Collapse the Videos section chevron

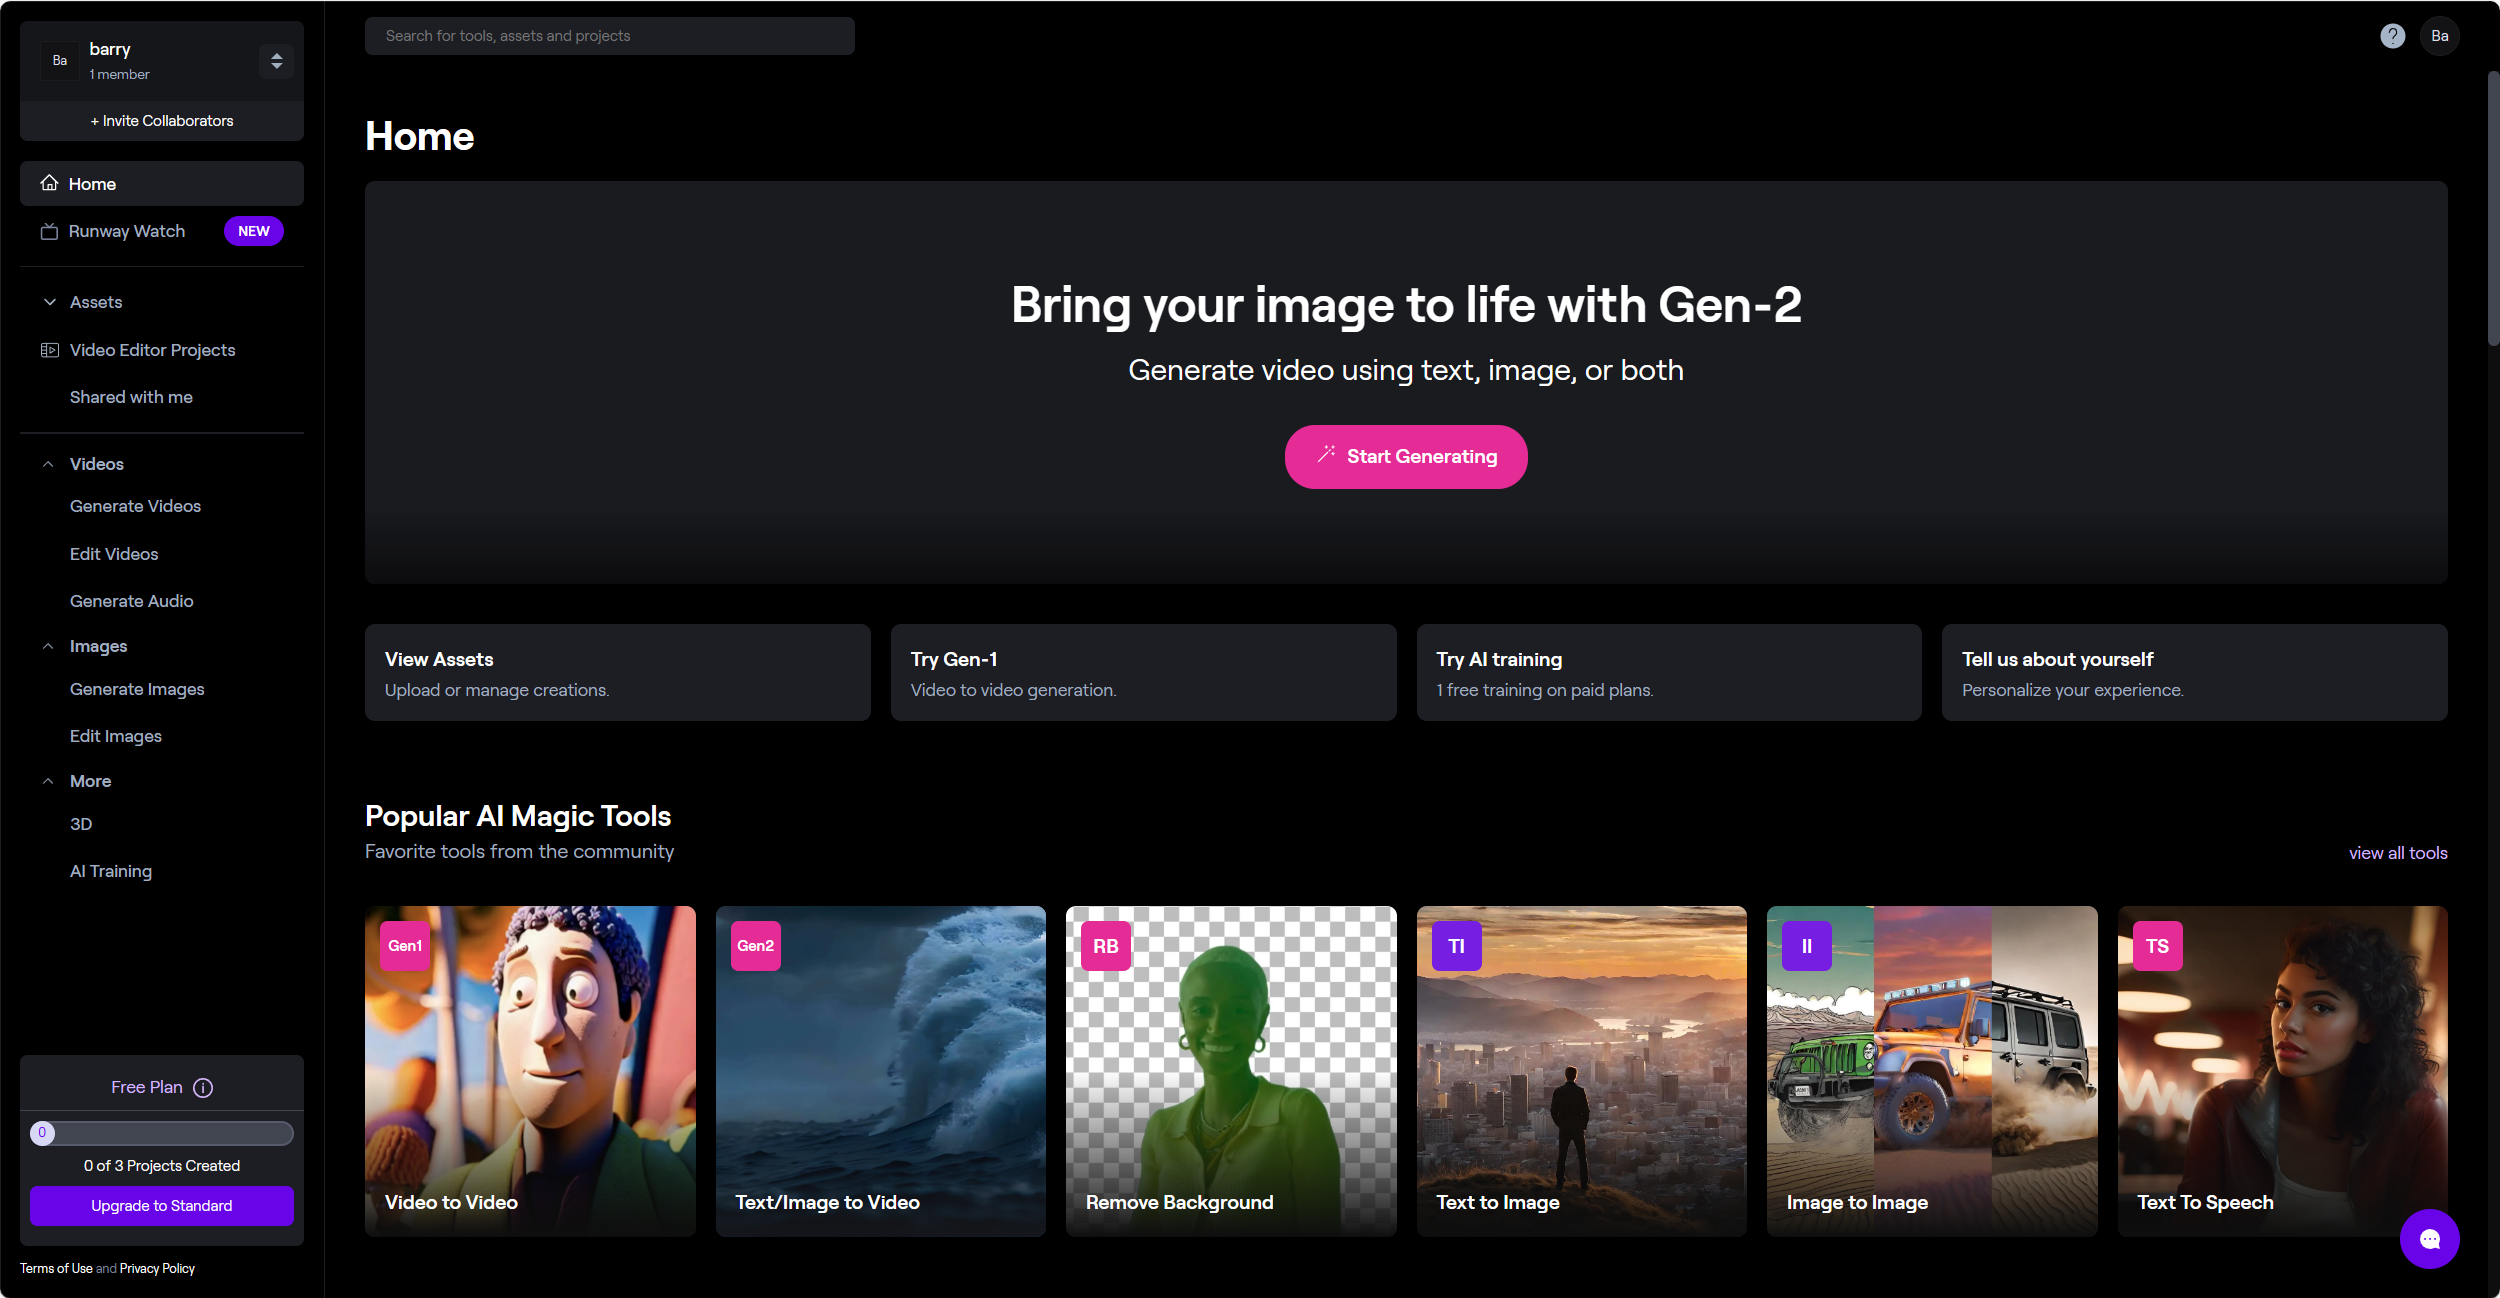pyautogui.click(x=48, y=464)
